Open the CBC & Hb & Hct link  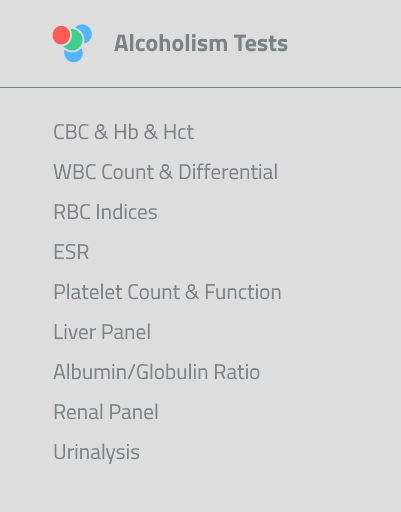pyautogui.click(x=124, y=132)
